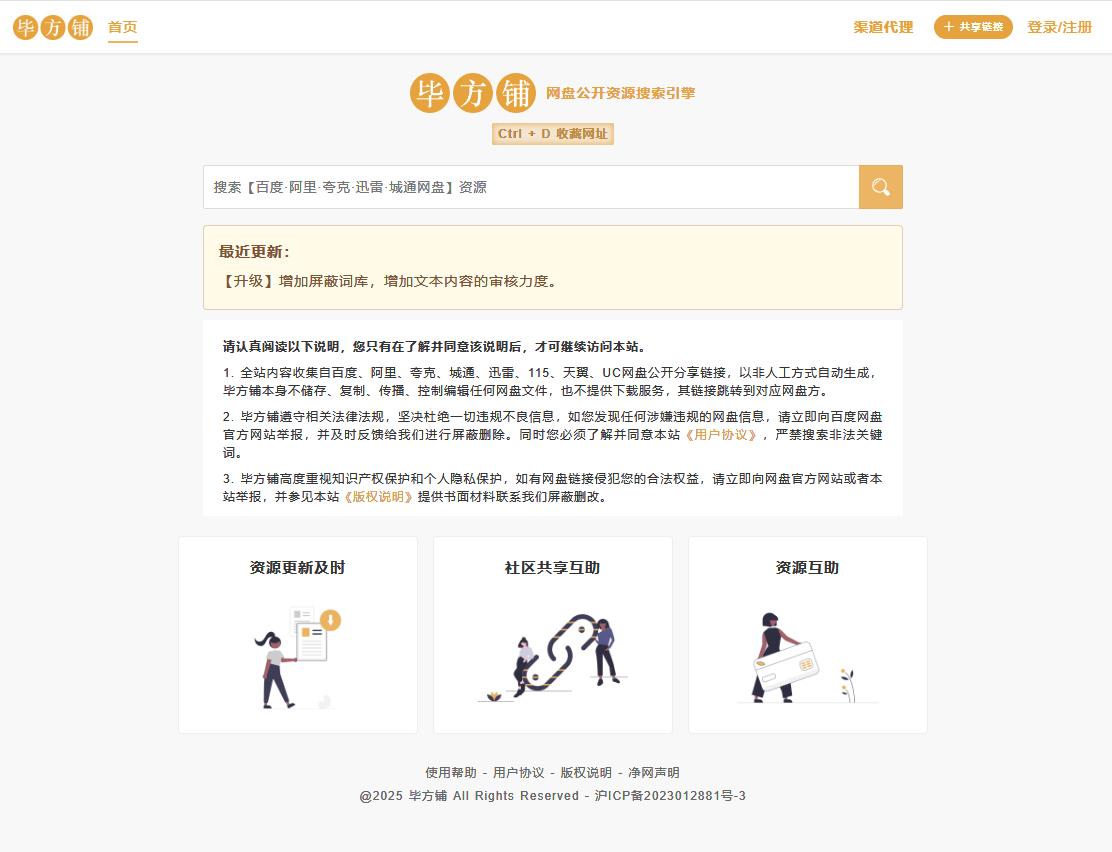Click the Ctrl + D 收藏网址 badge
The height and width of the screenshot is (852, 1112).
[x=552, y=134]
